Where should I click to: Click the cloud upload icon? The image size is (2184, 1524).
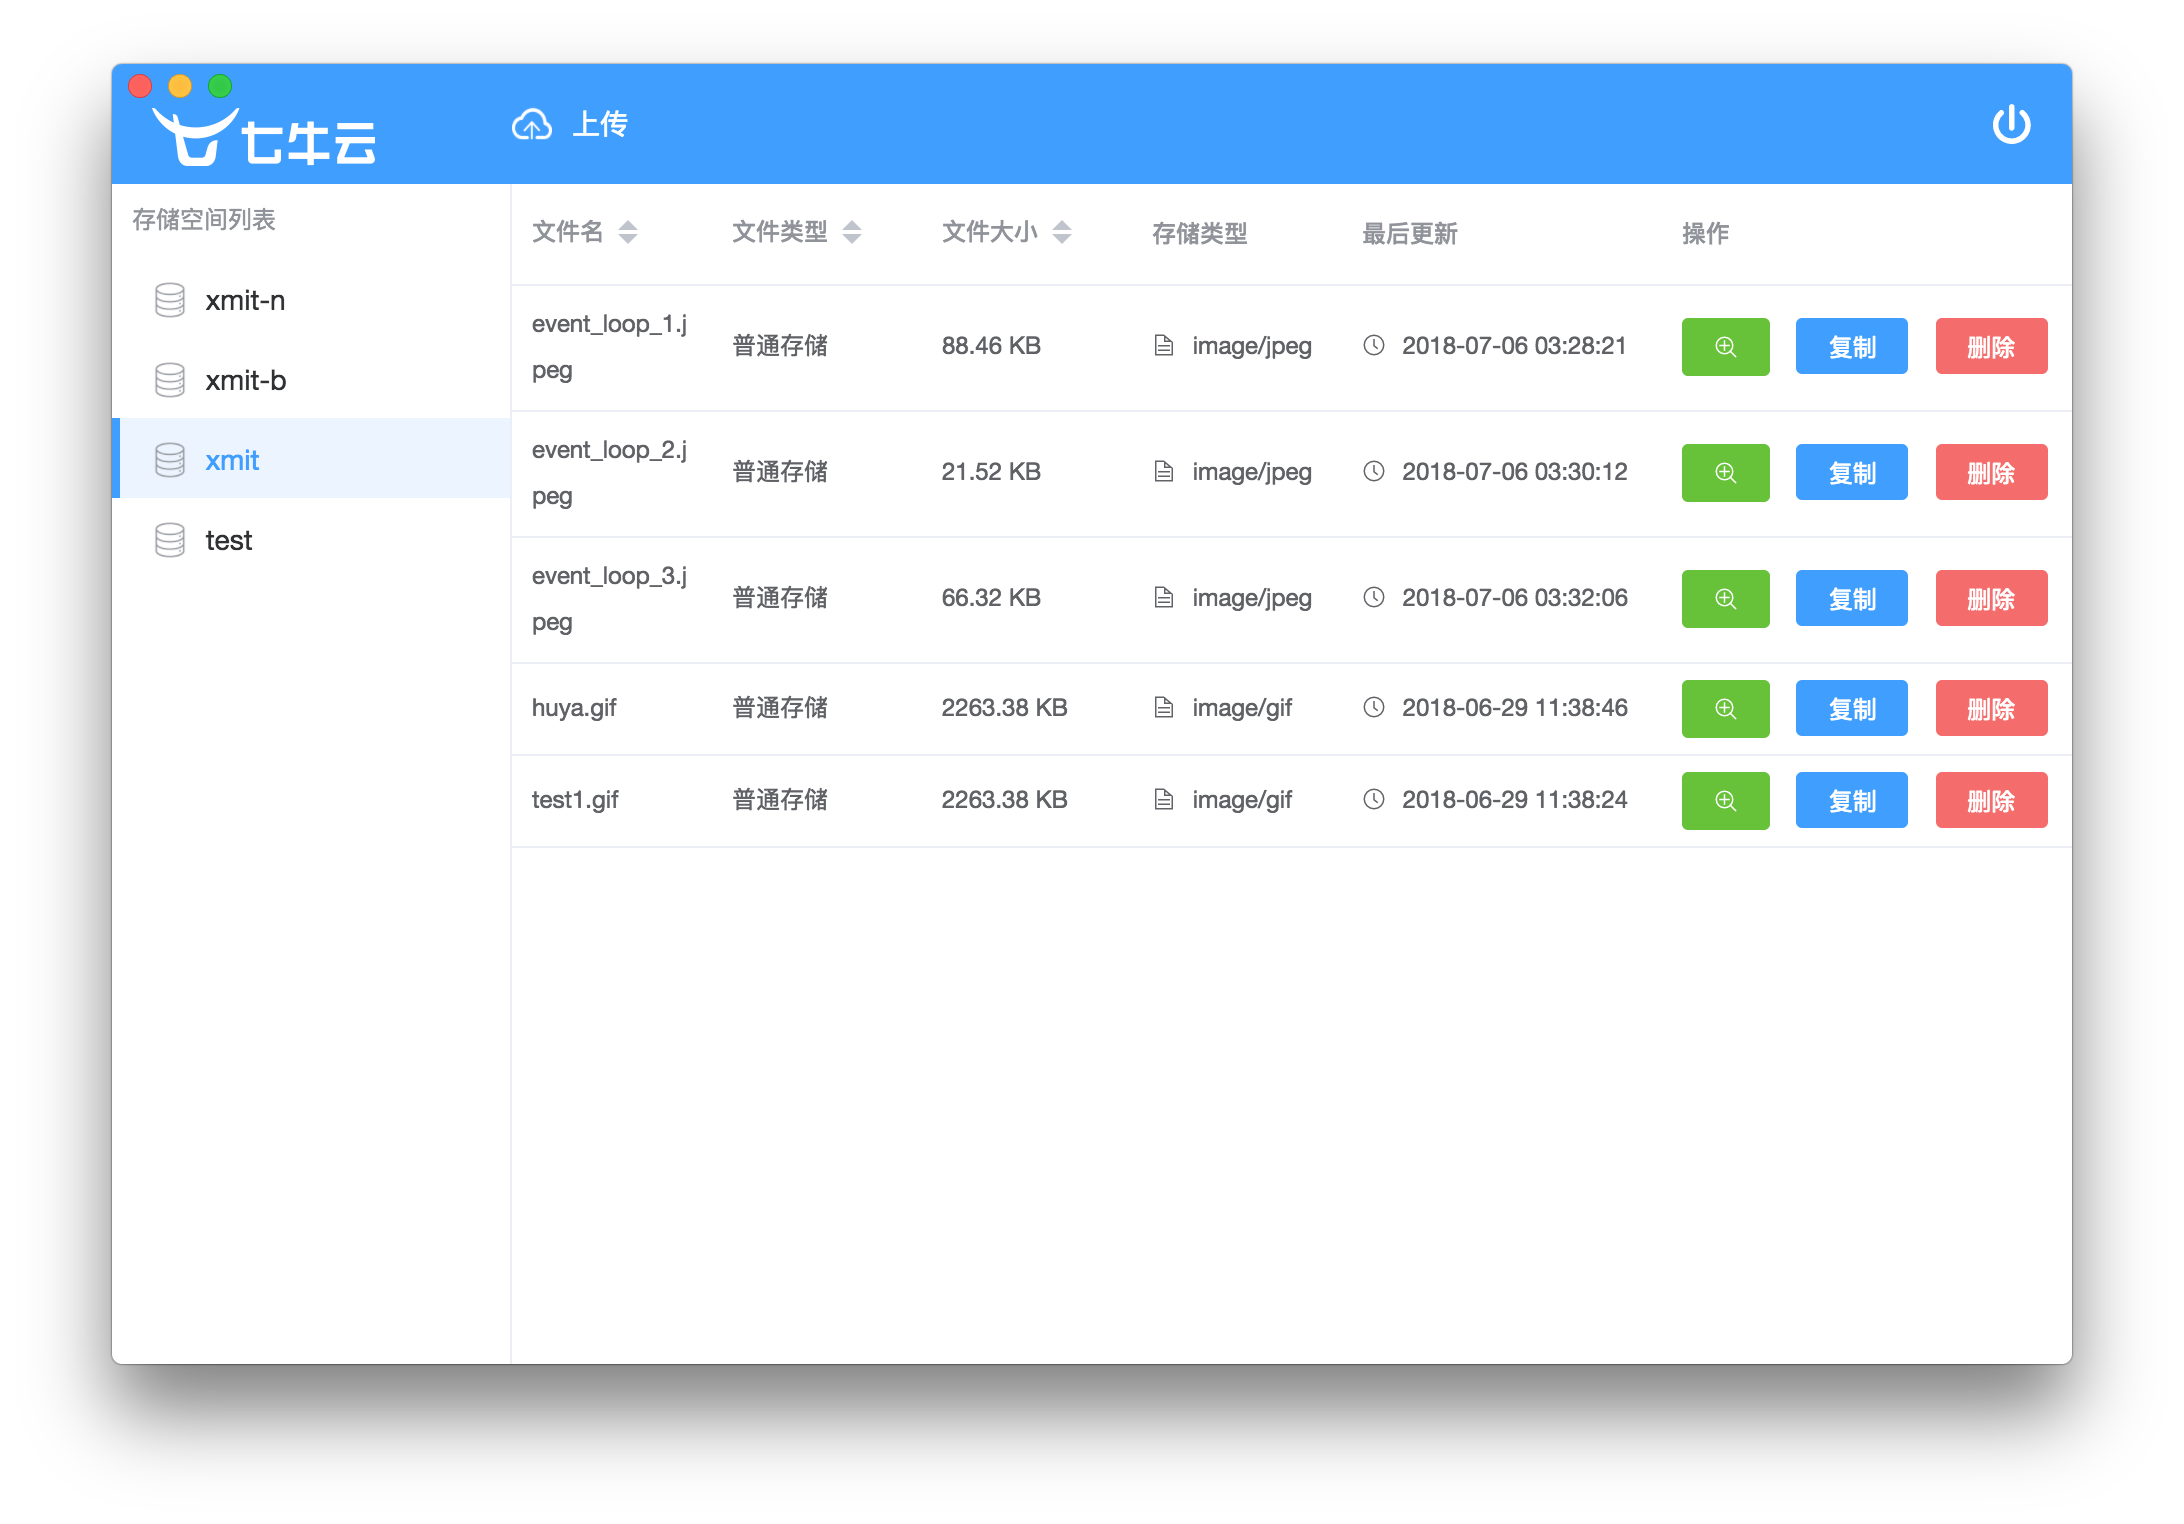pyautogui.click(x=531, y=125)
